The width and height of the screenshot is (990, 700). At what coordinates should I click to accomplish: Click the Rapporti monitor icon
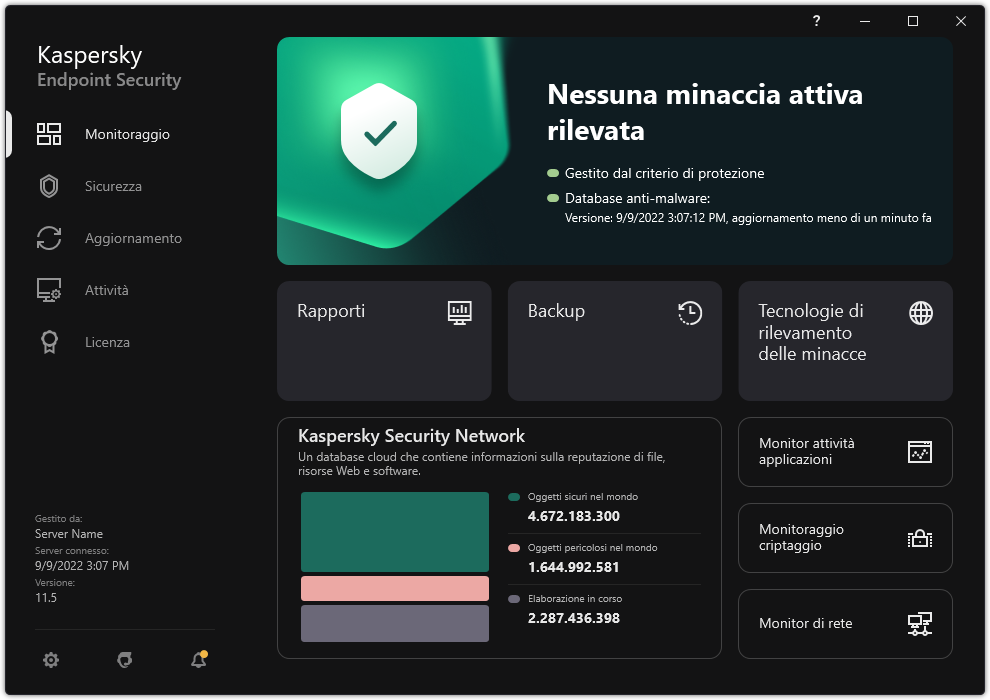pos(460,312)
